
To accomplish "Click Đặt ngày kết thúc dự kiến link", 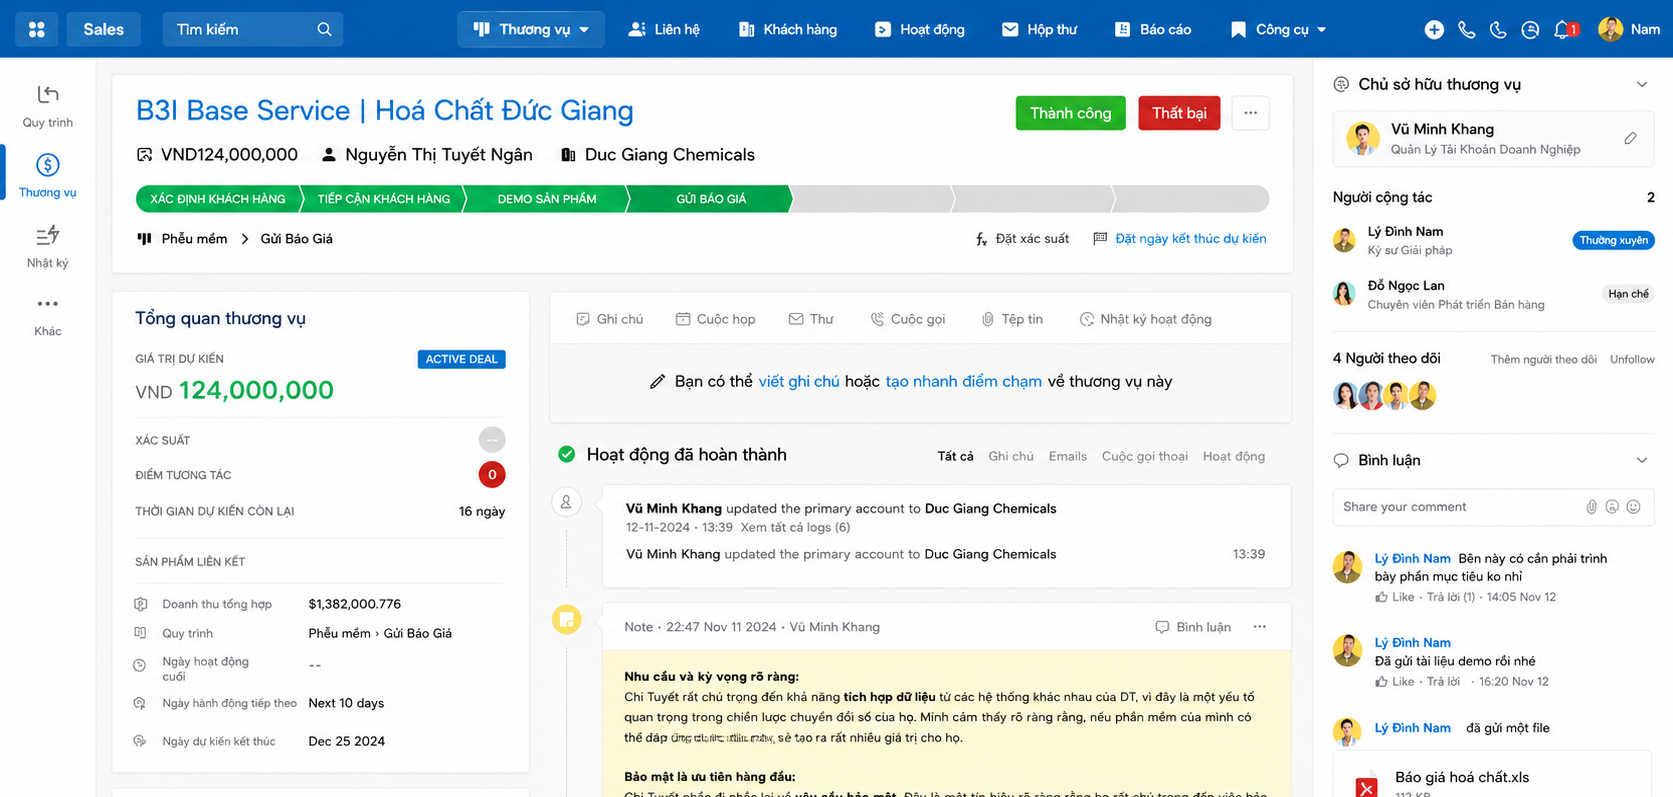I will point(1180,239).
